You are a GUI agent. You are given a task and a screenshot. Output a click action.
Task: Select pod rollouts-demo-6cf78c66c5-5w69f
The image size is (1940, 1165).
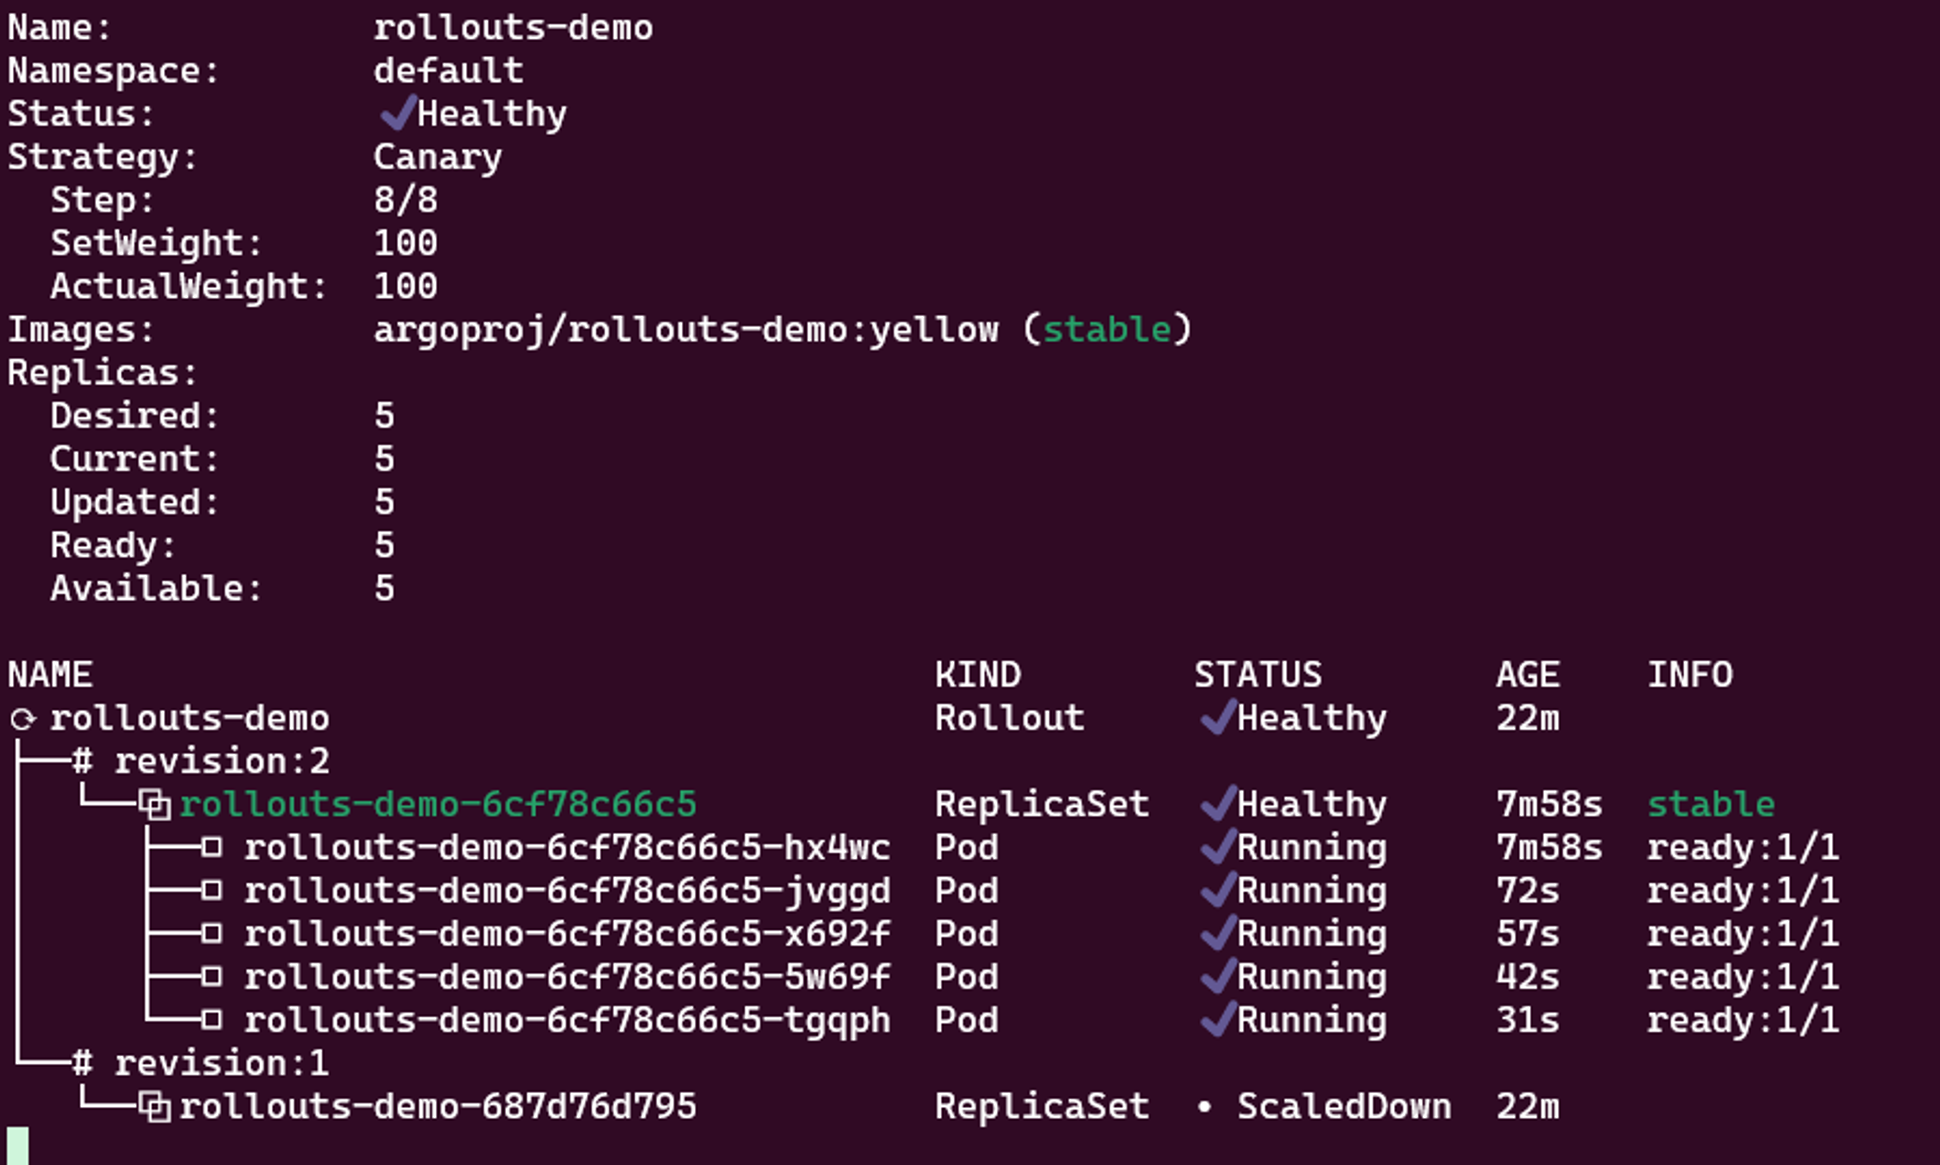coord(567,977)
